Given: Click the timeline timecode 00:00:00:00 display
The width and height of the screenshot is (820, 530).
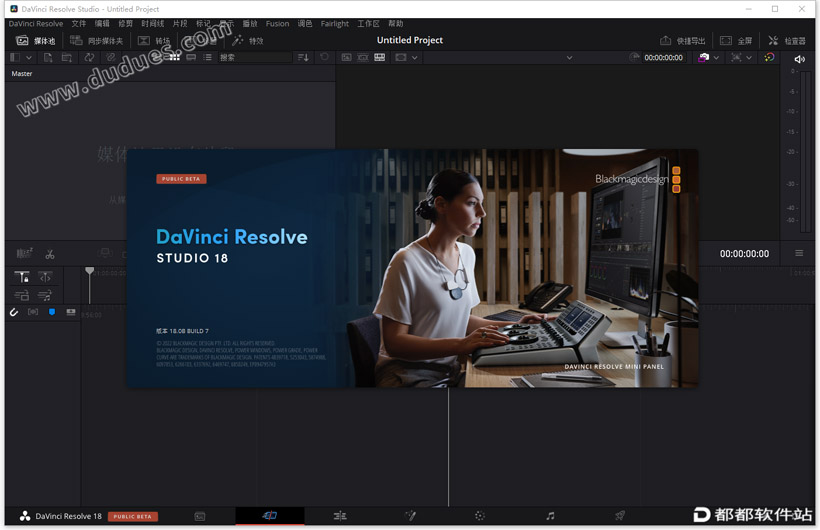Looking at the screenshot, I should (x=744, y=254).
